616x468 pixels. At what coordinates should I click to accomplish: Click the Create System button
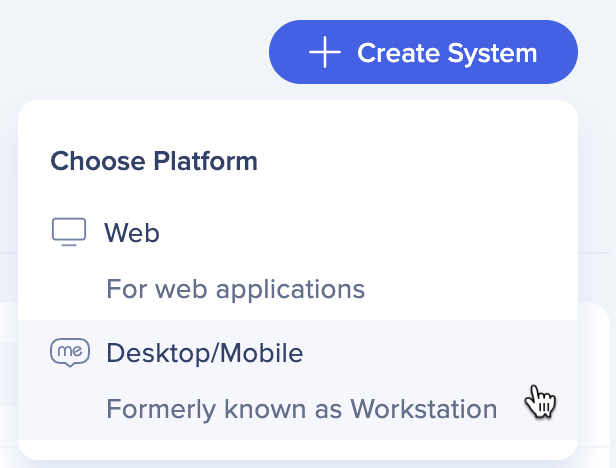click(423, 52)
